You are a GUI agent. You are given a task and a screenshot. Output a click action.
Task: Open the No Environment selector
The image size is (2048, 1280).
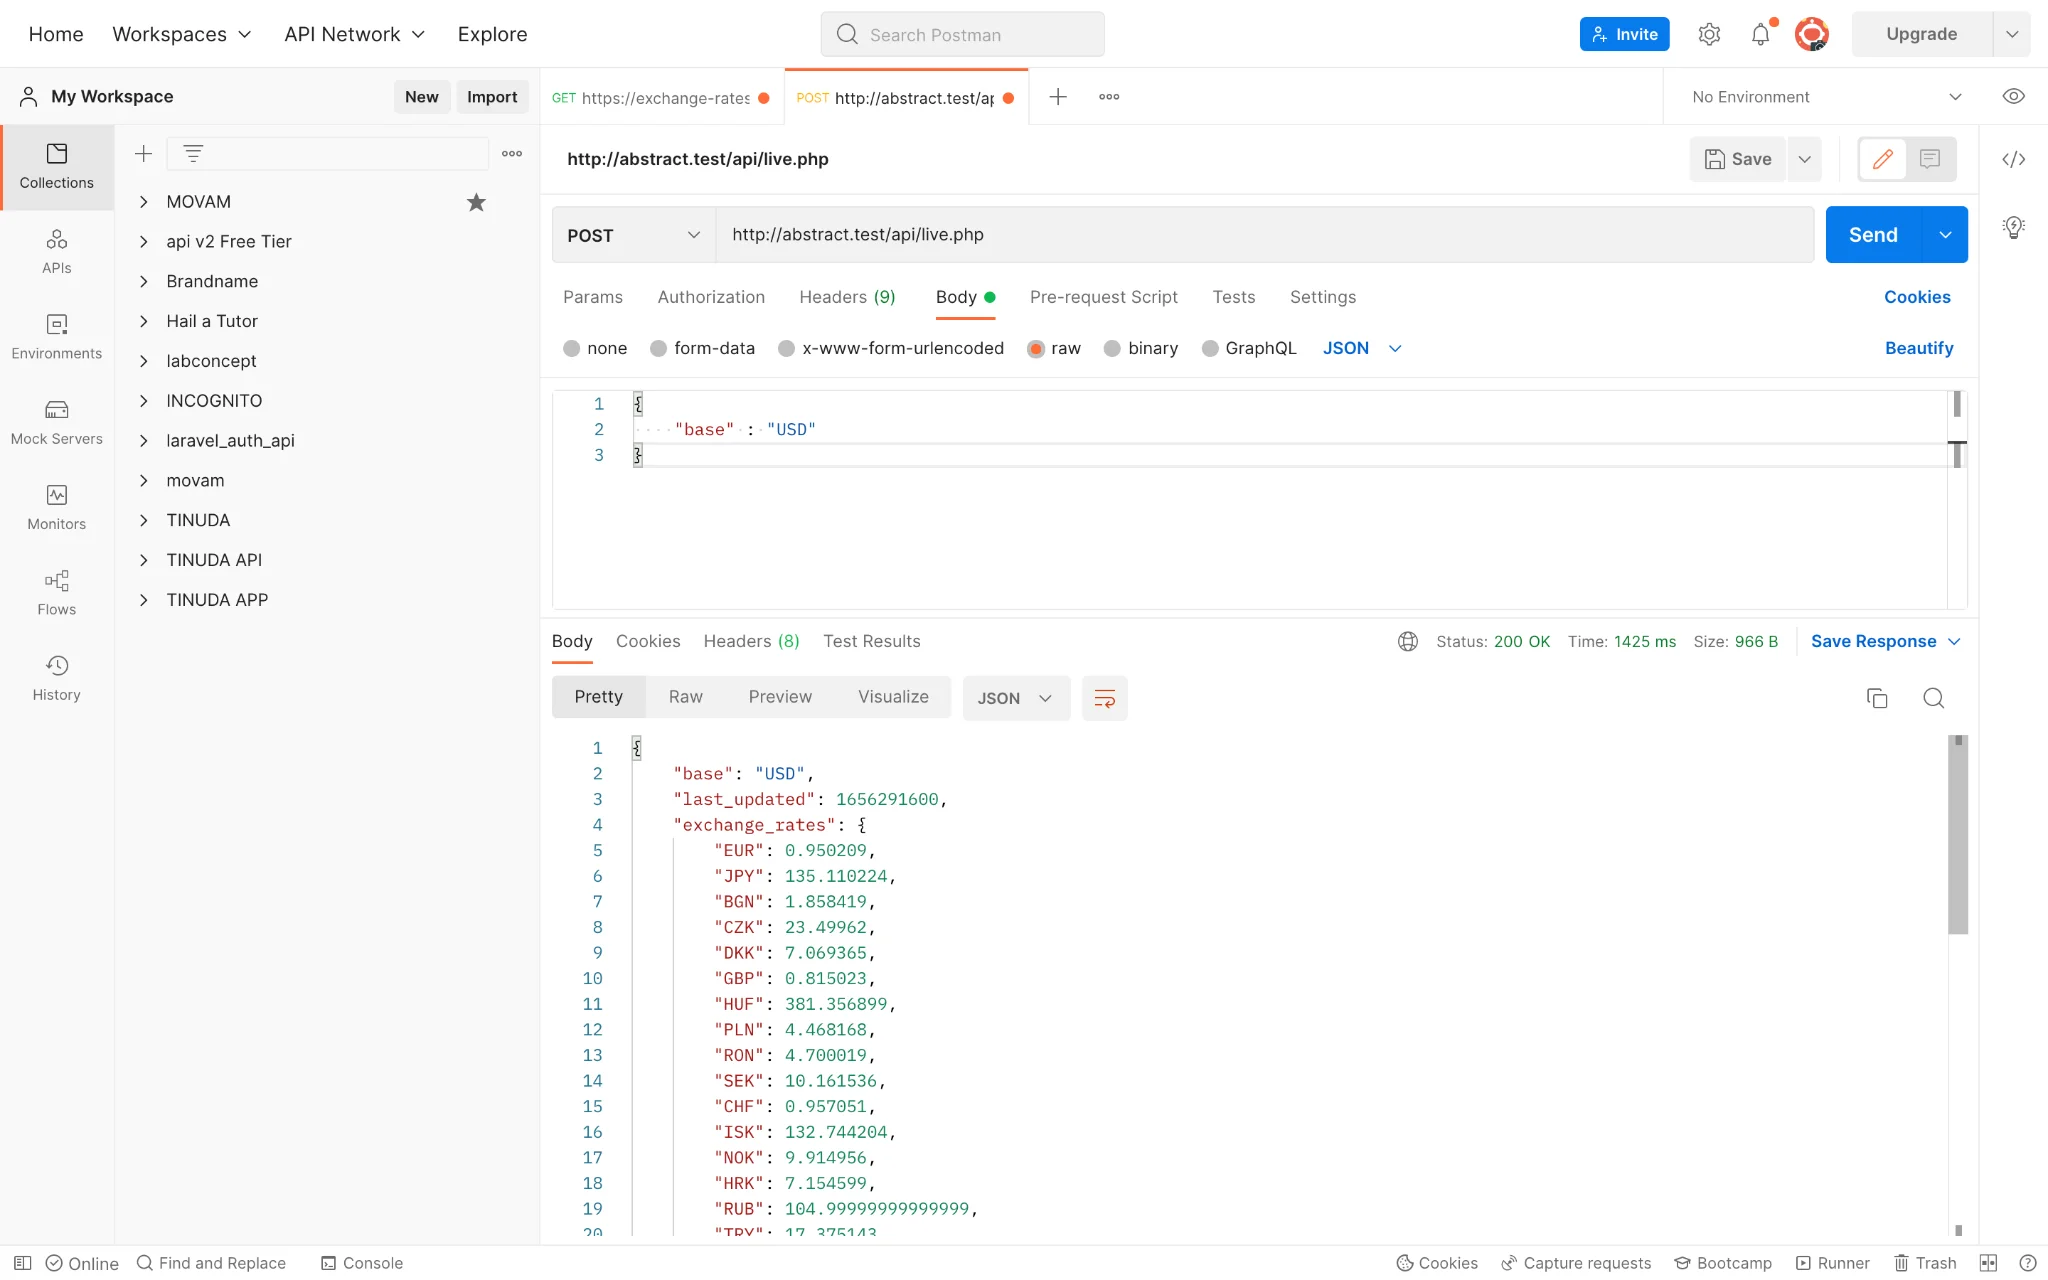point(1822,96)
